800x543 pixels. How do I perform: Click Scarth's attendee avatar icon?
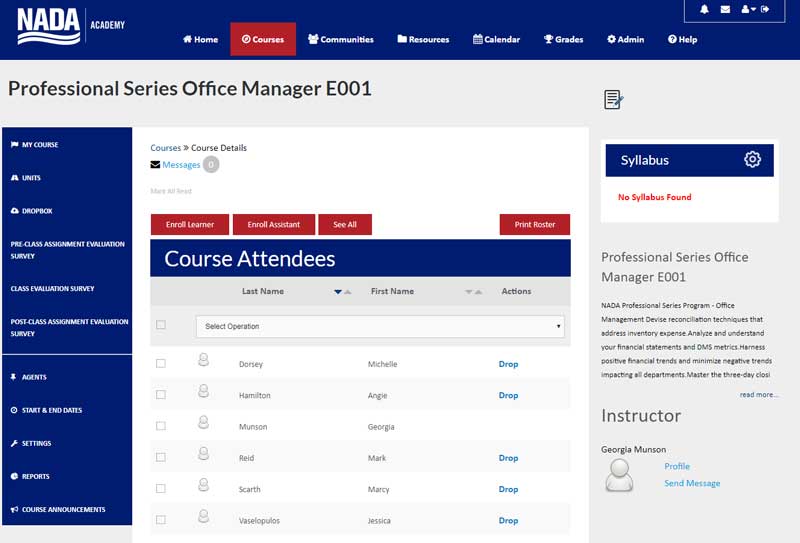click(204, 485)
